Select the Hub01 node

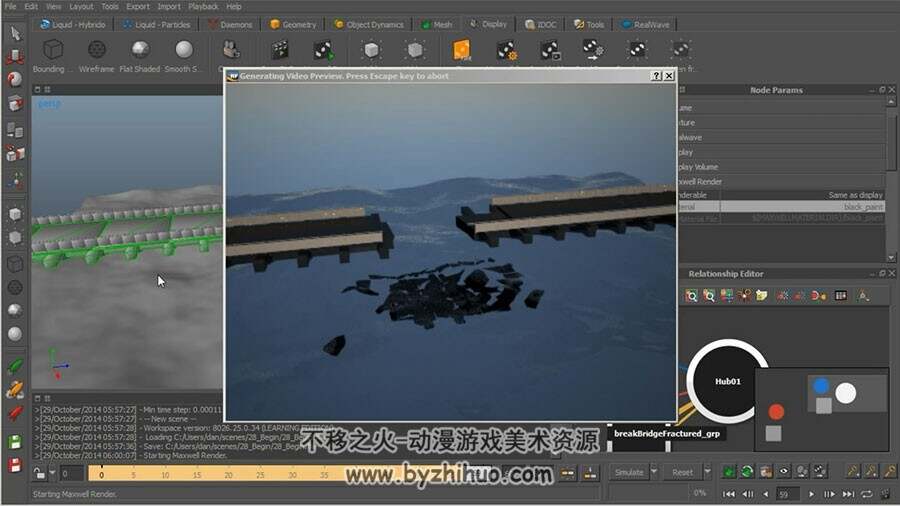[x=728, y=382]
